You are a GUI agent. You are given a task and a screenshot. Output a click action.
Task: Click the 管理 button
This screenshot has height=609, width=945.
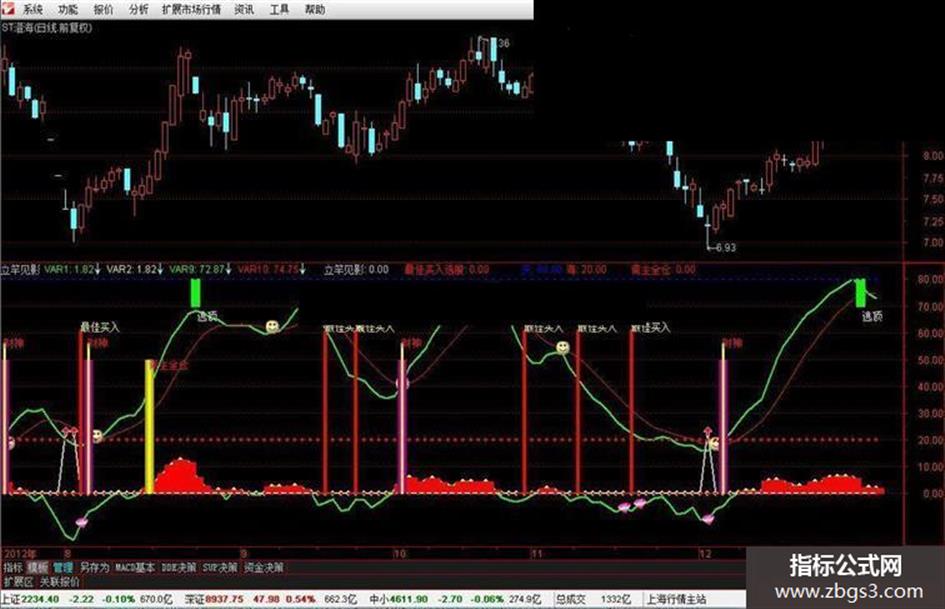[63, 567]
